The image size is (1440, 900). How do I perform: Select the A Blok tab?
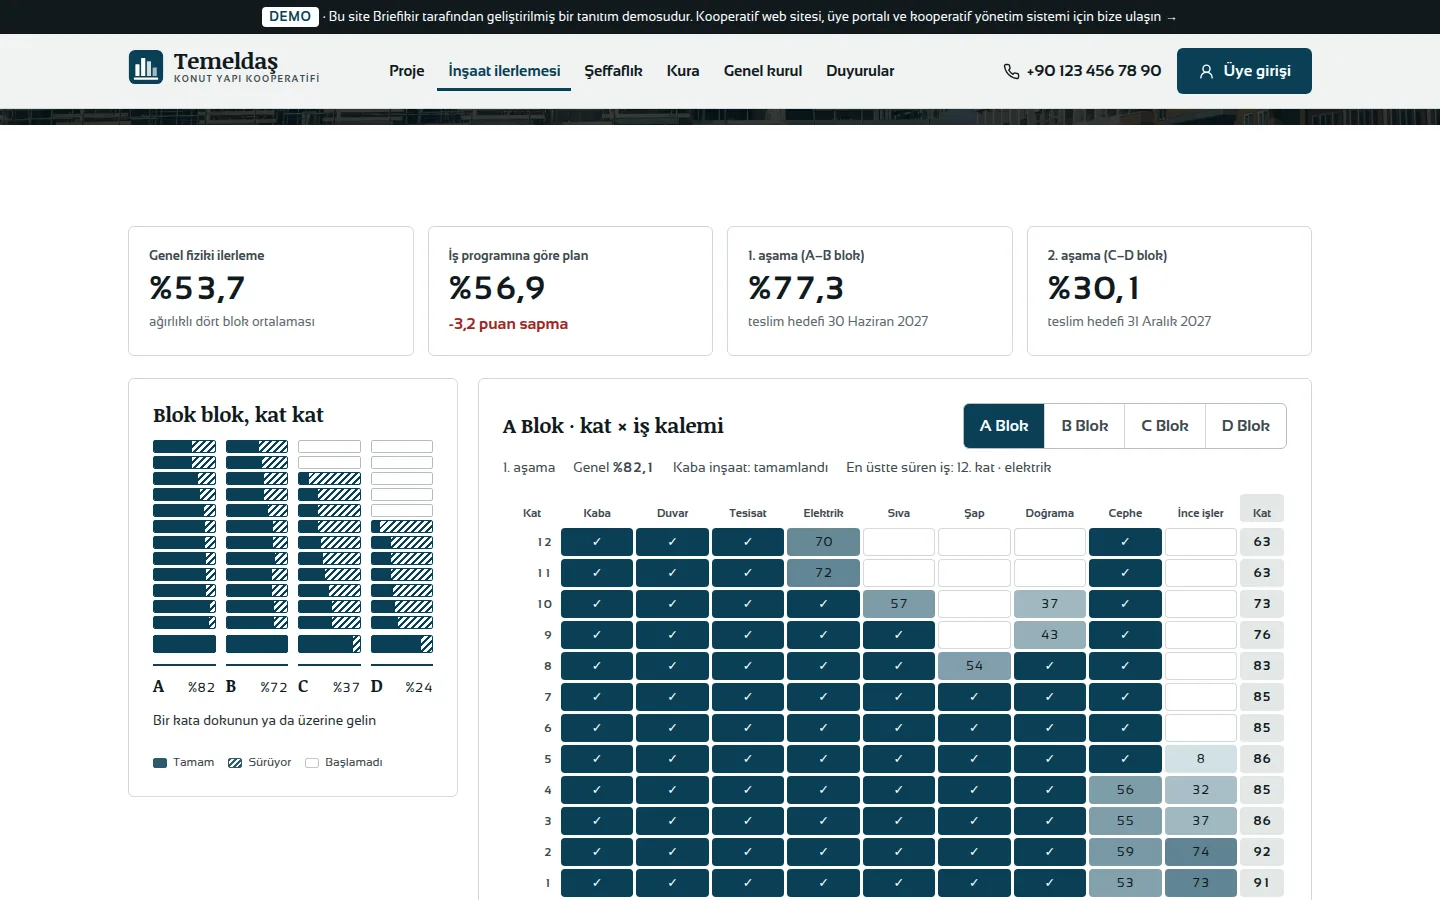coord(1004,426)
